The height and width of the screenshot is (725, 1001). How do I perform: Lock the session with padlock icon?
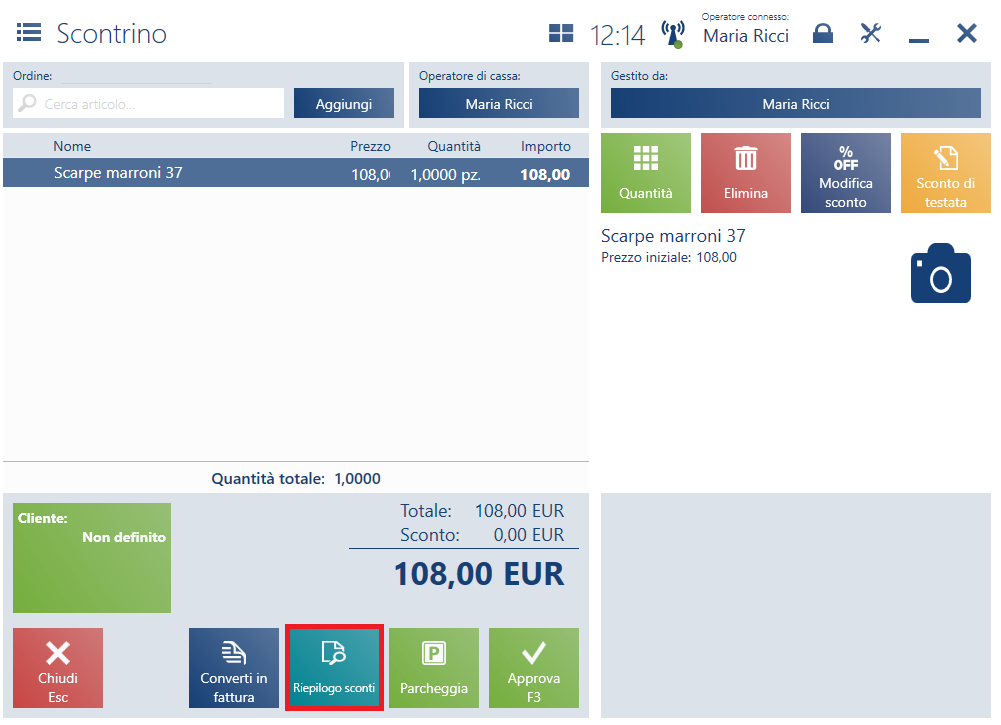coord(822,34)
